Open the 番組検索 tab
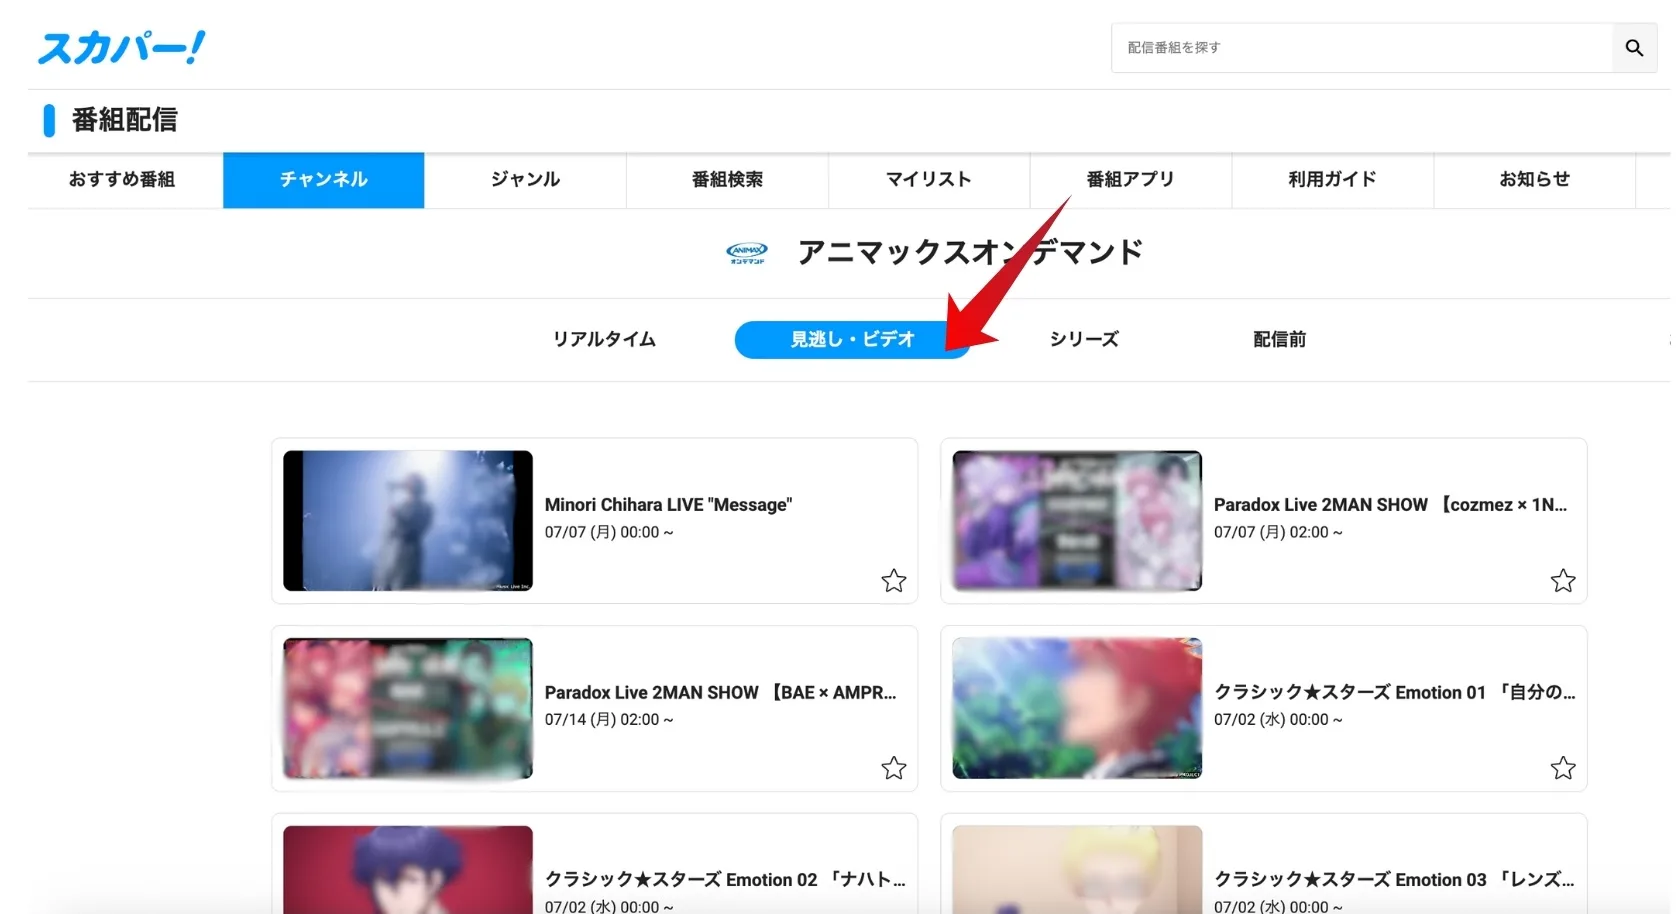This screenshot has width=1679, height=914. tap(728, 180)
